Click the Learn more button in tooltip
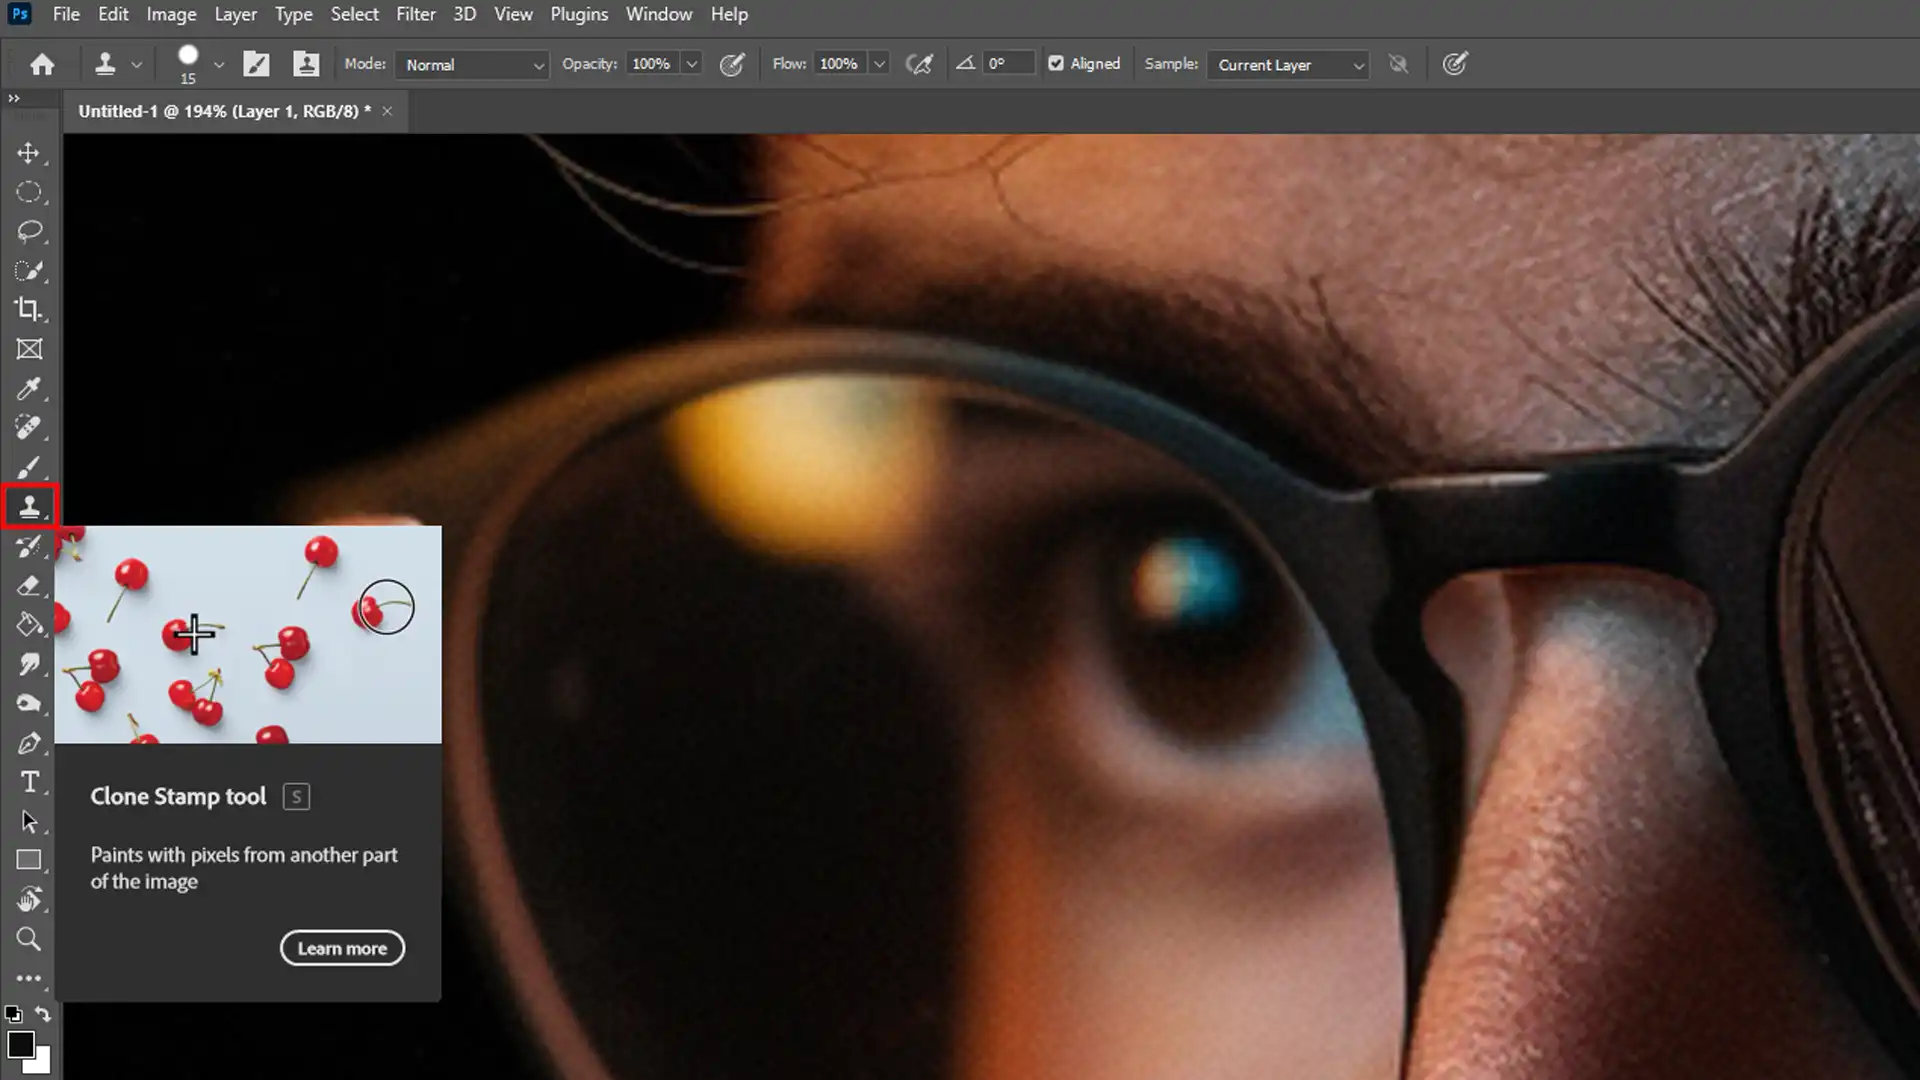 click(x=342, y=948)
